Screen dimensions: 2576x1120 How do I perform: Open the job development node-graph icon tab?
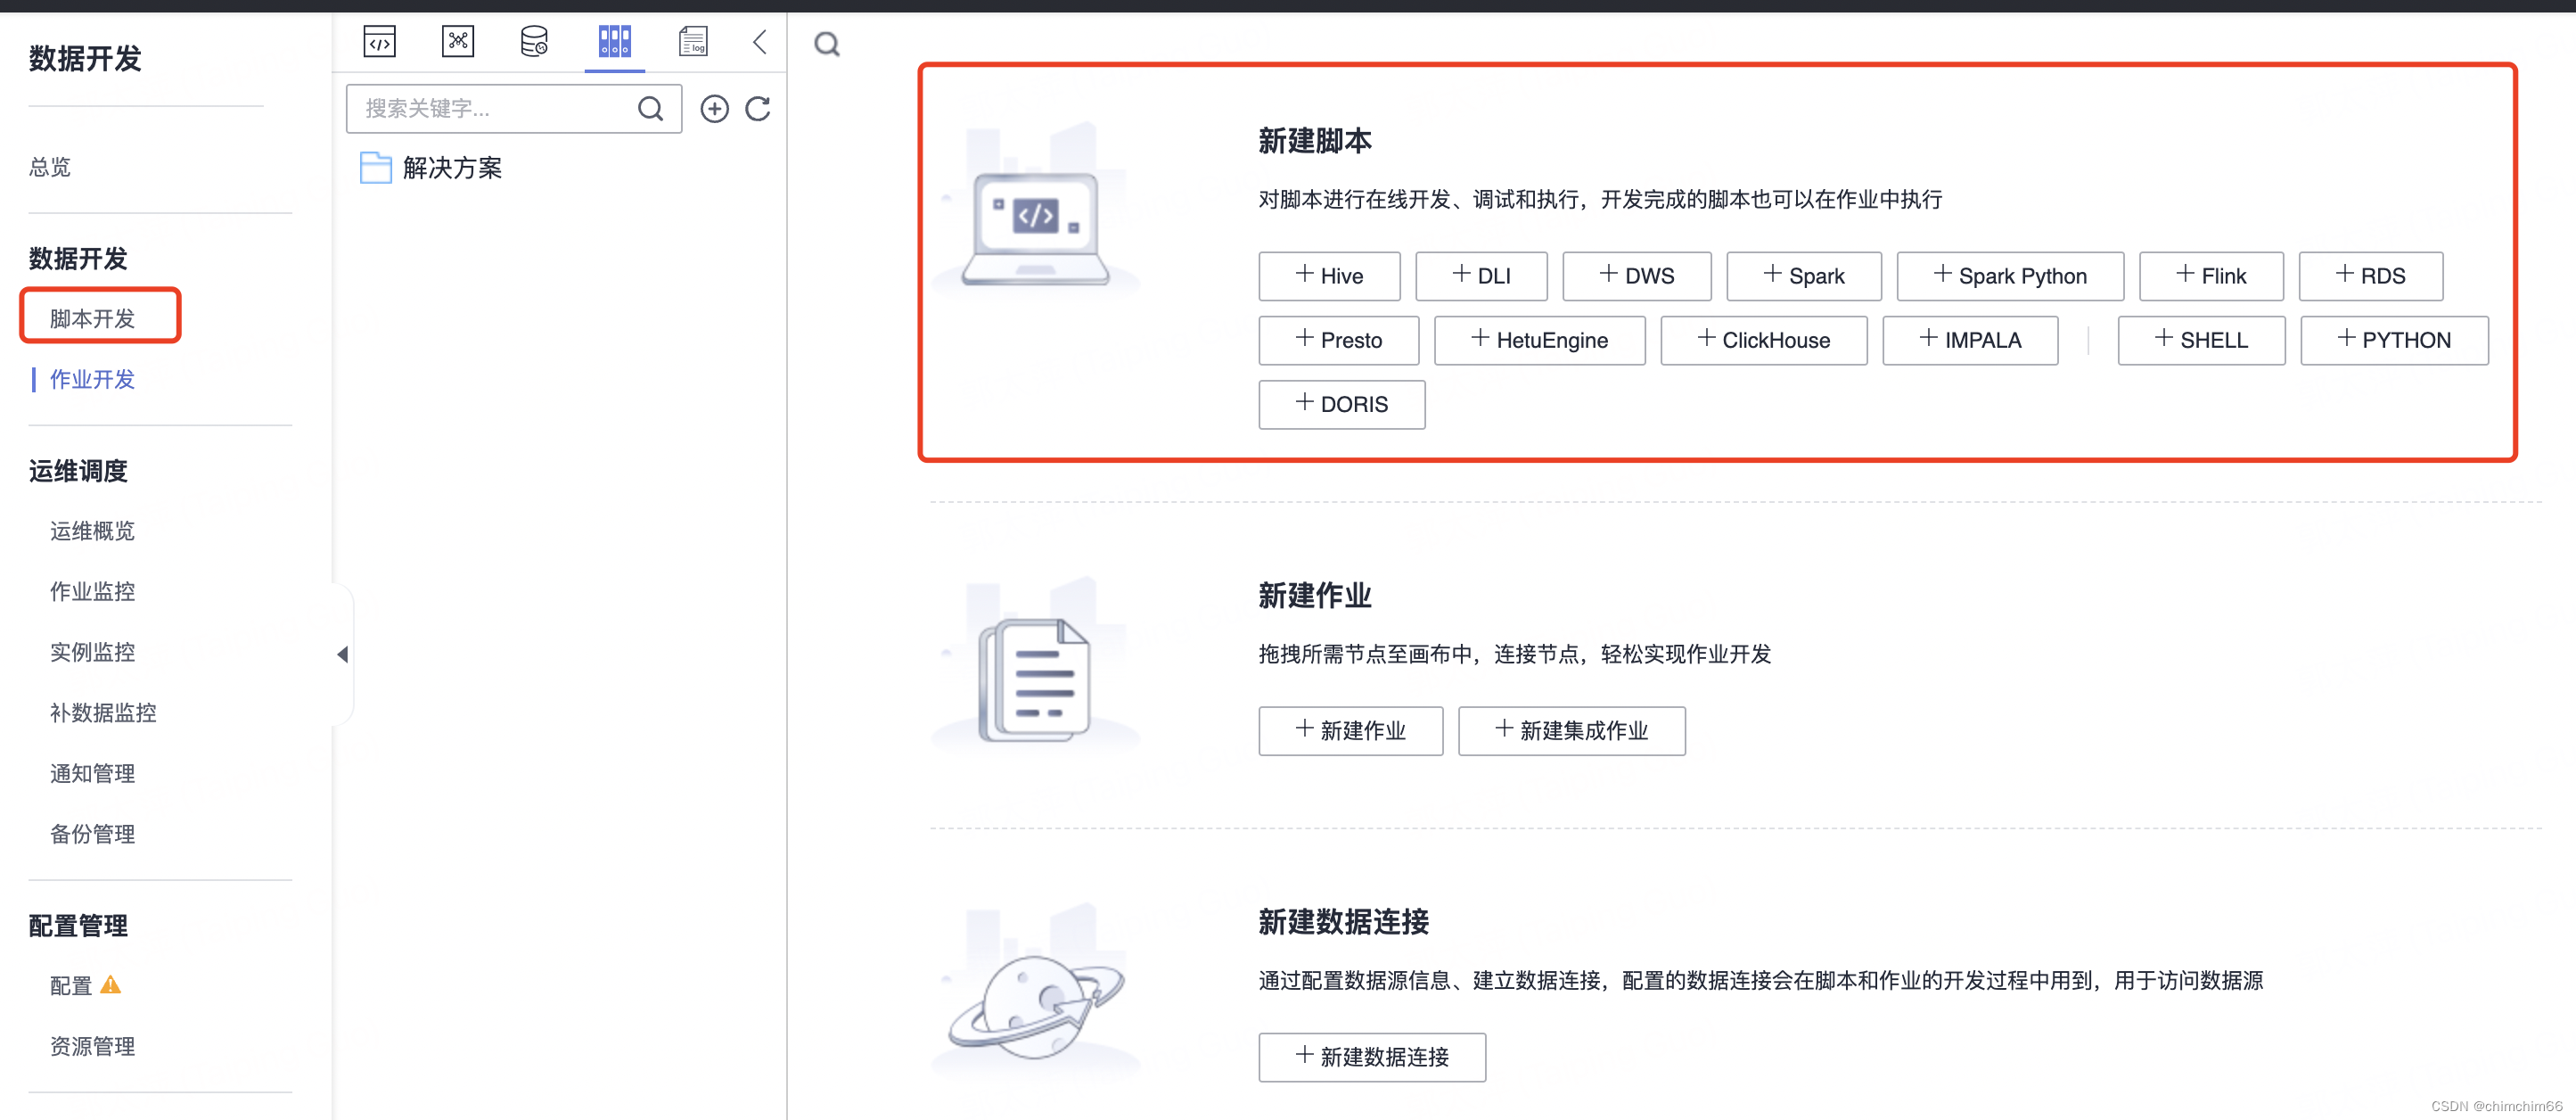tap(457, 42)
